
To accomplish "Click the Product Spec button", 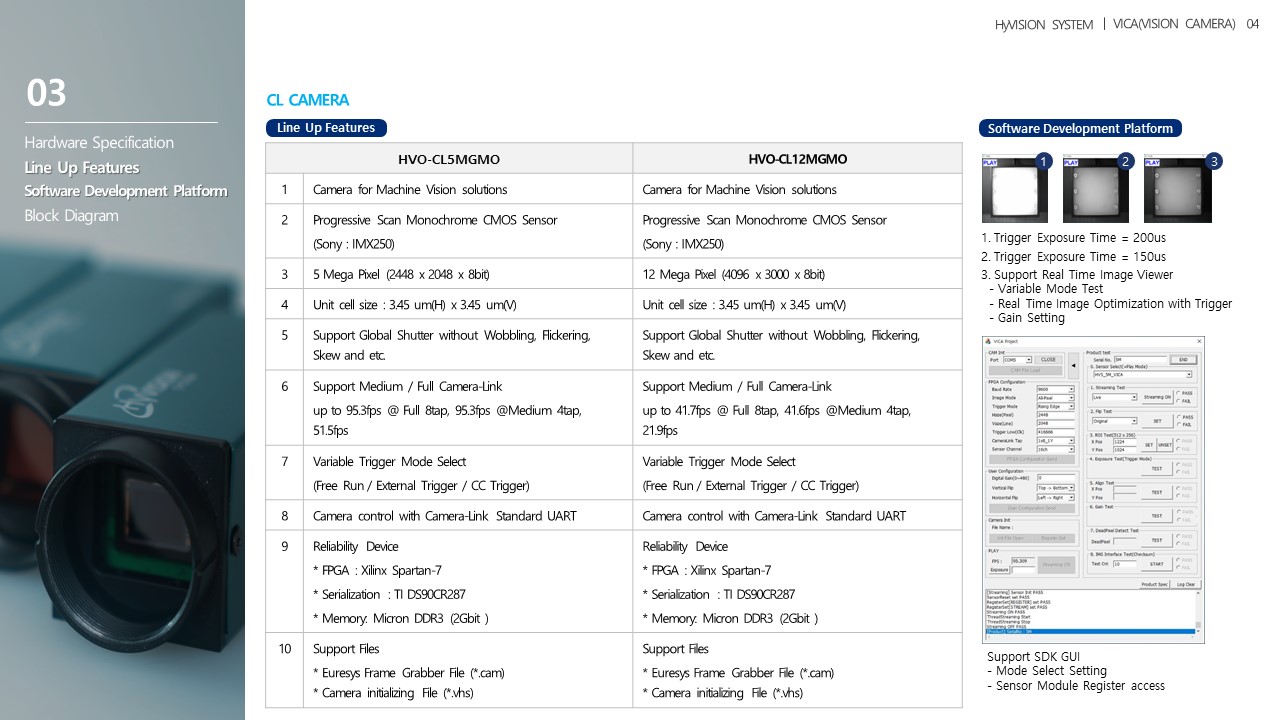I will pos(1154,584).
